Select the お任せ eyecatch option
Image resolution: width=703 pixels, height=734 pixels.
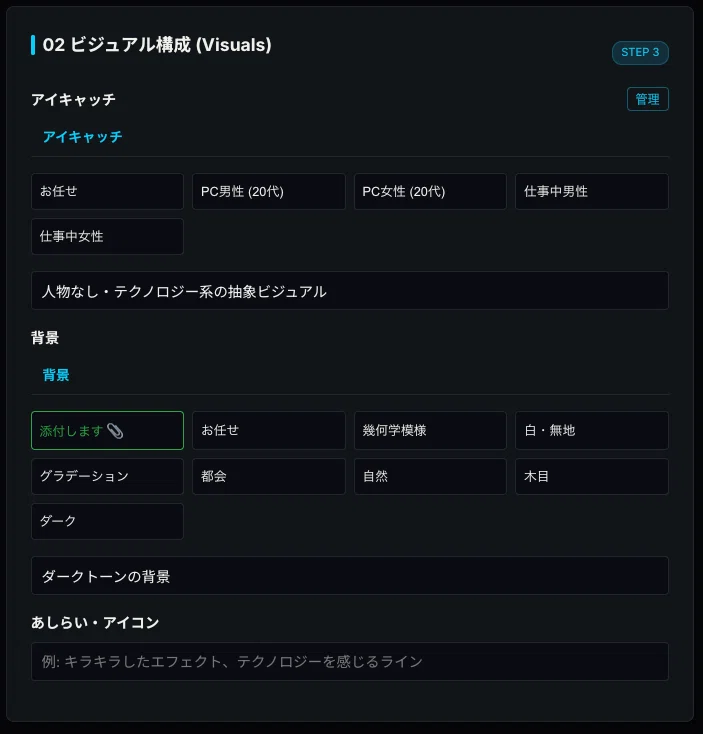(x=107, y=191)
